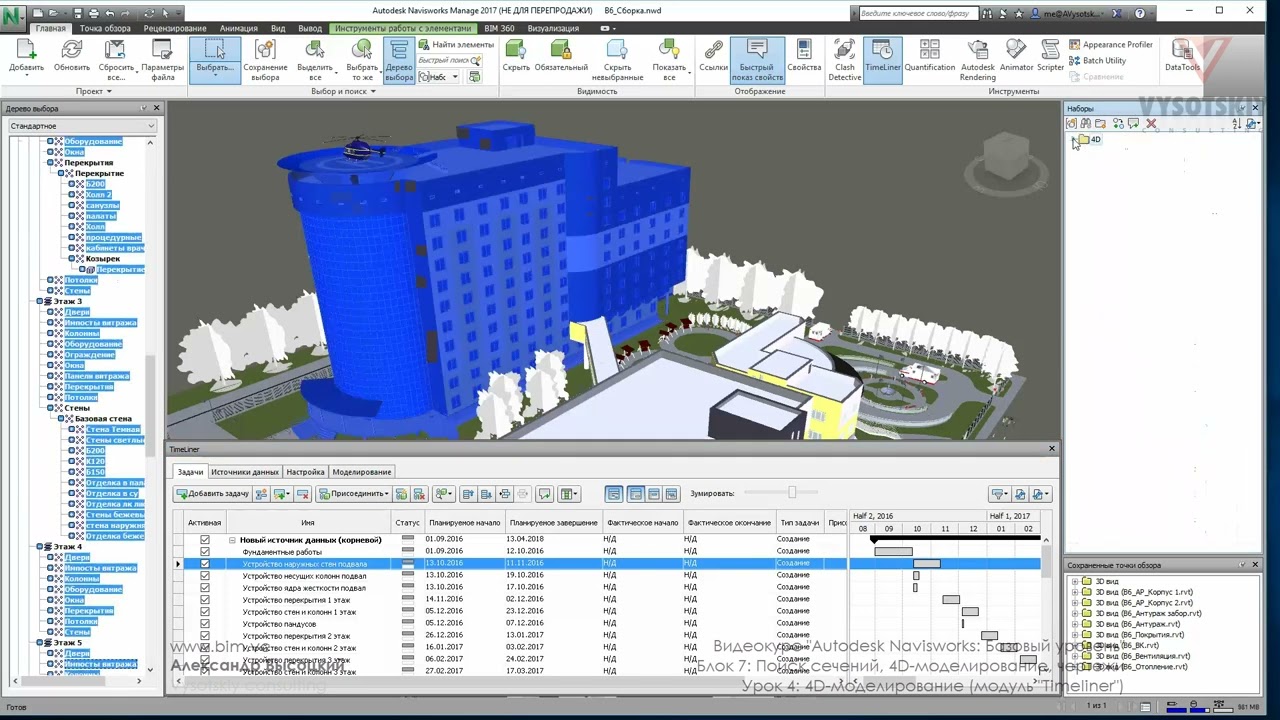Click the Статус column header

(x=407, y=523)
